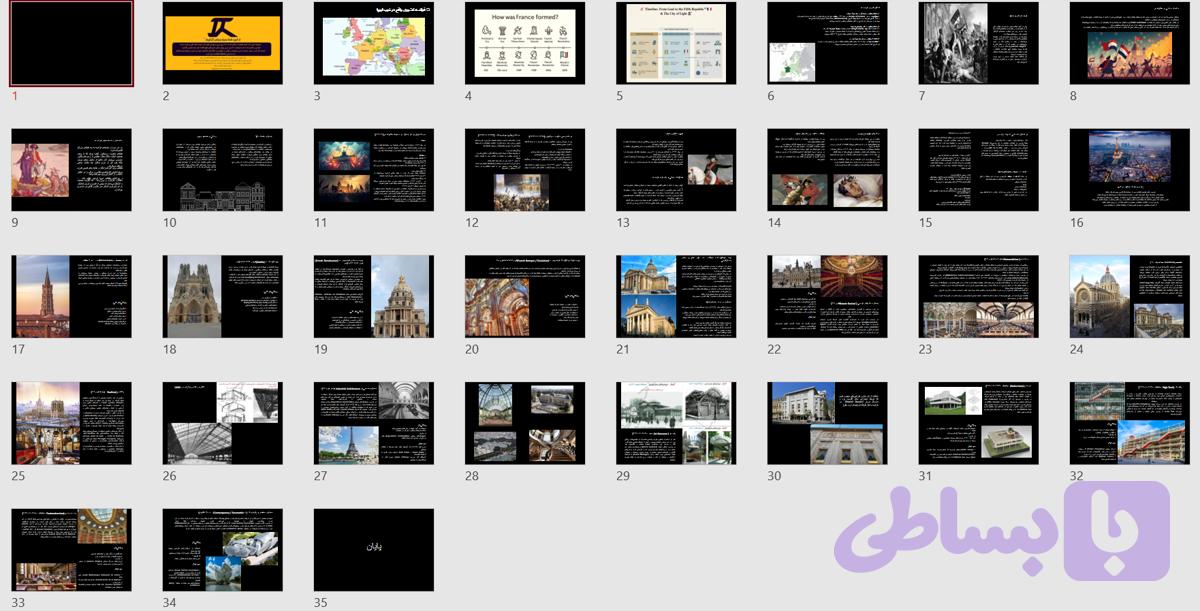The height and width of the screenshot is (611, 1200).
Task: Choose slide 19 with the domed building
Action: (374, 296)
